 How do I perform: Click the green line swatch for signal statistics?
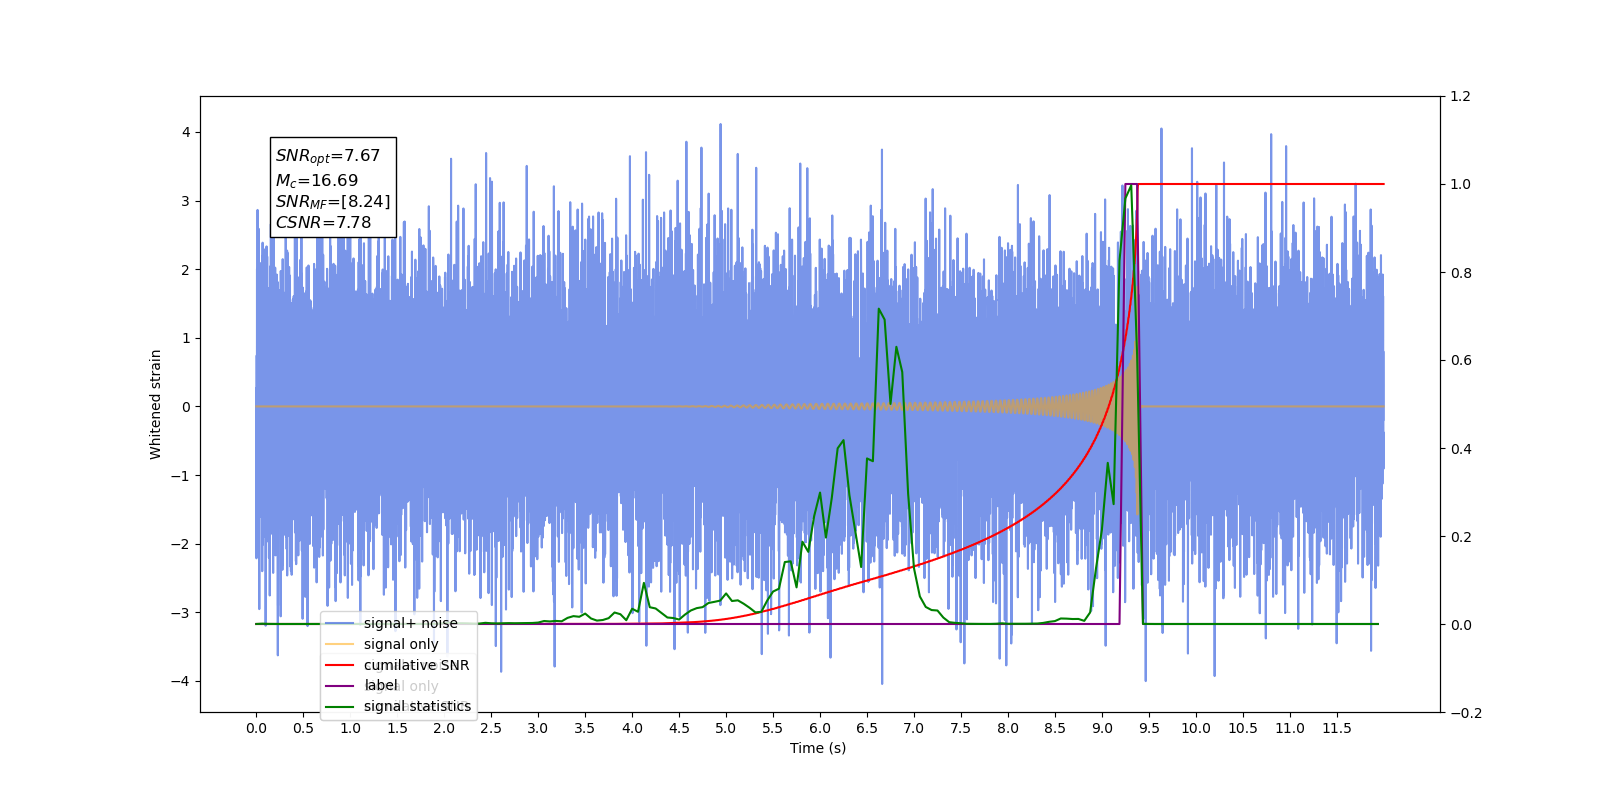[341, 706]
